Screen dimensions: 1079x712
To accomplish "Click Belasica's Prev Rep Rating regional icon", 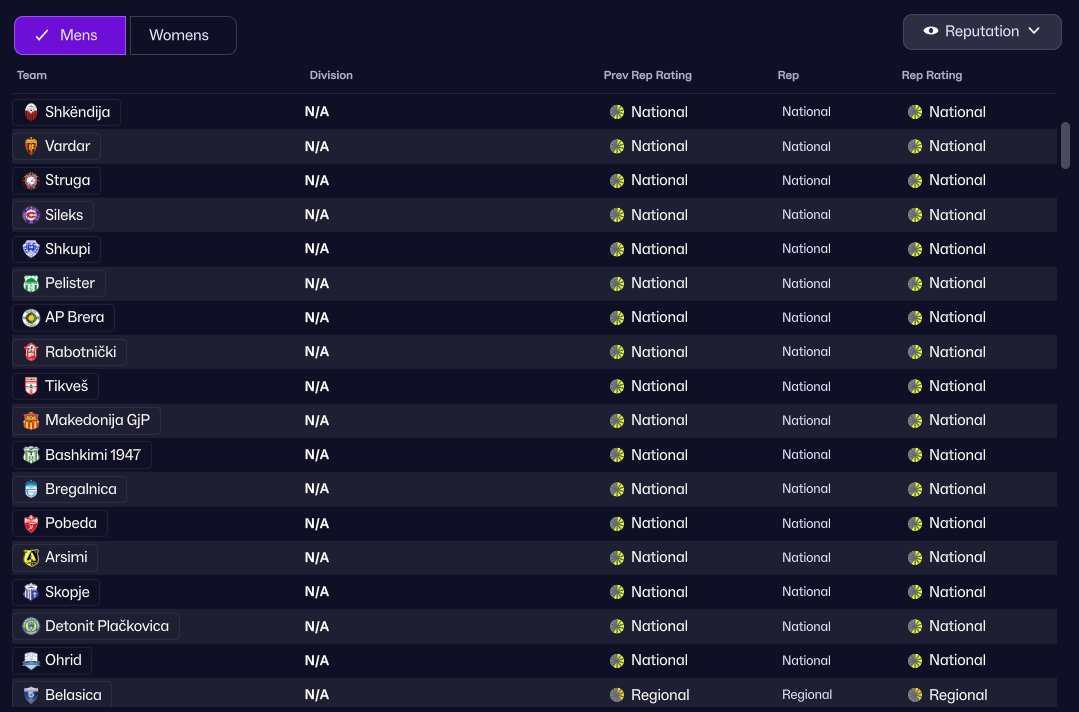I will tap(617, 695).
